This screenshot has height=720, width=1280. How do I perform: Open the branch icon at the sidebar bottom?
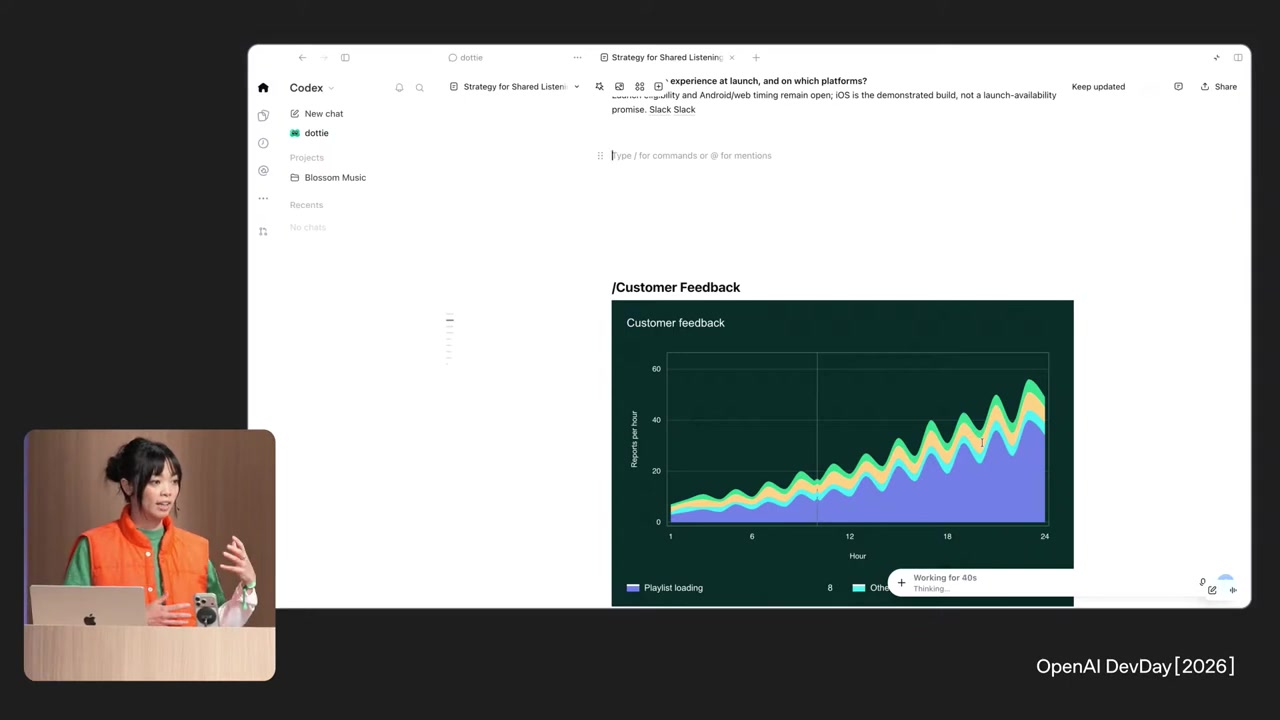coord(263,232)
